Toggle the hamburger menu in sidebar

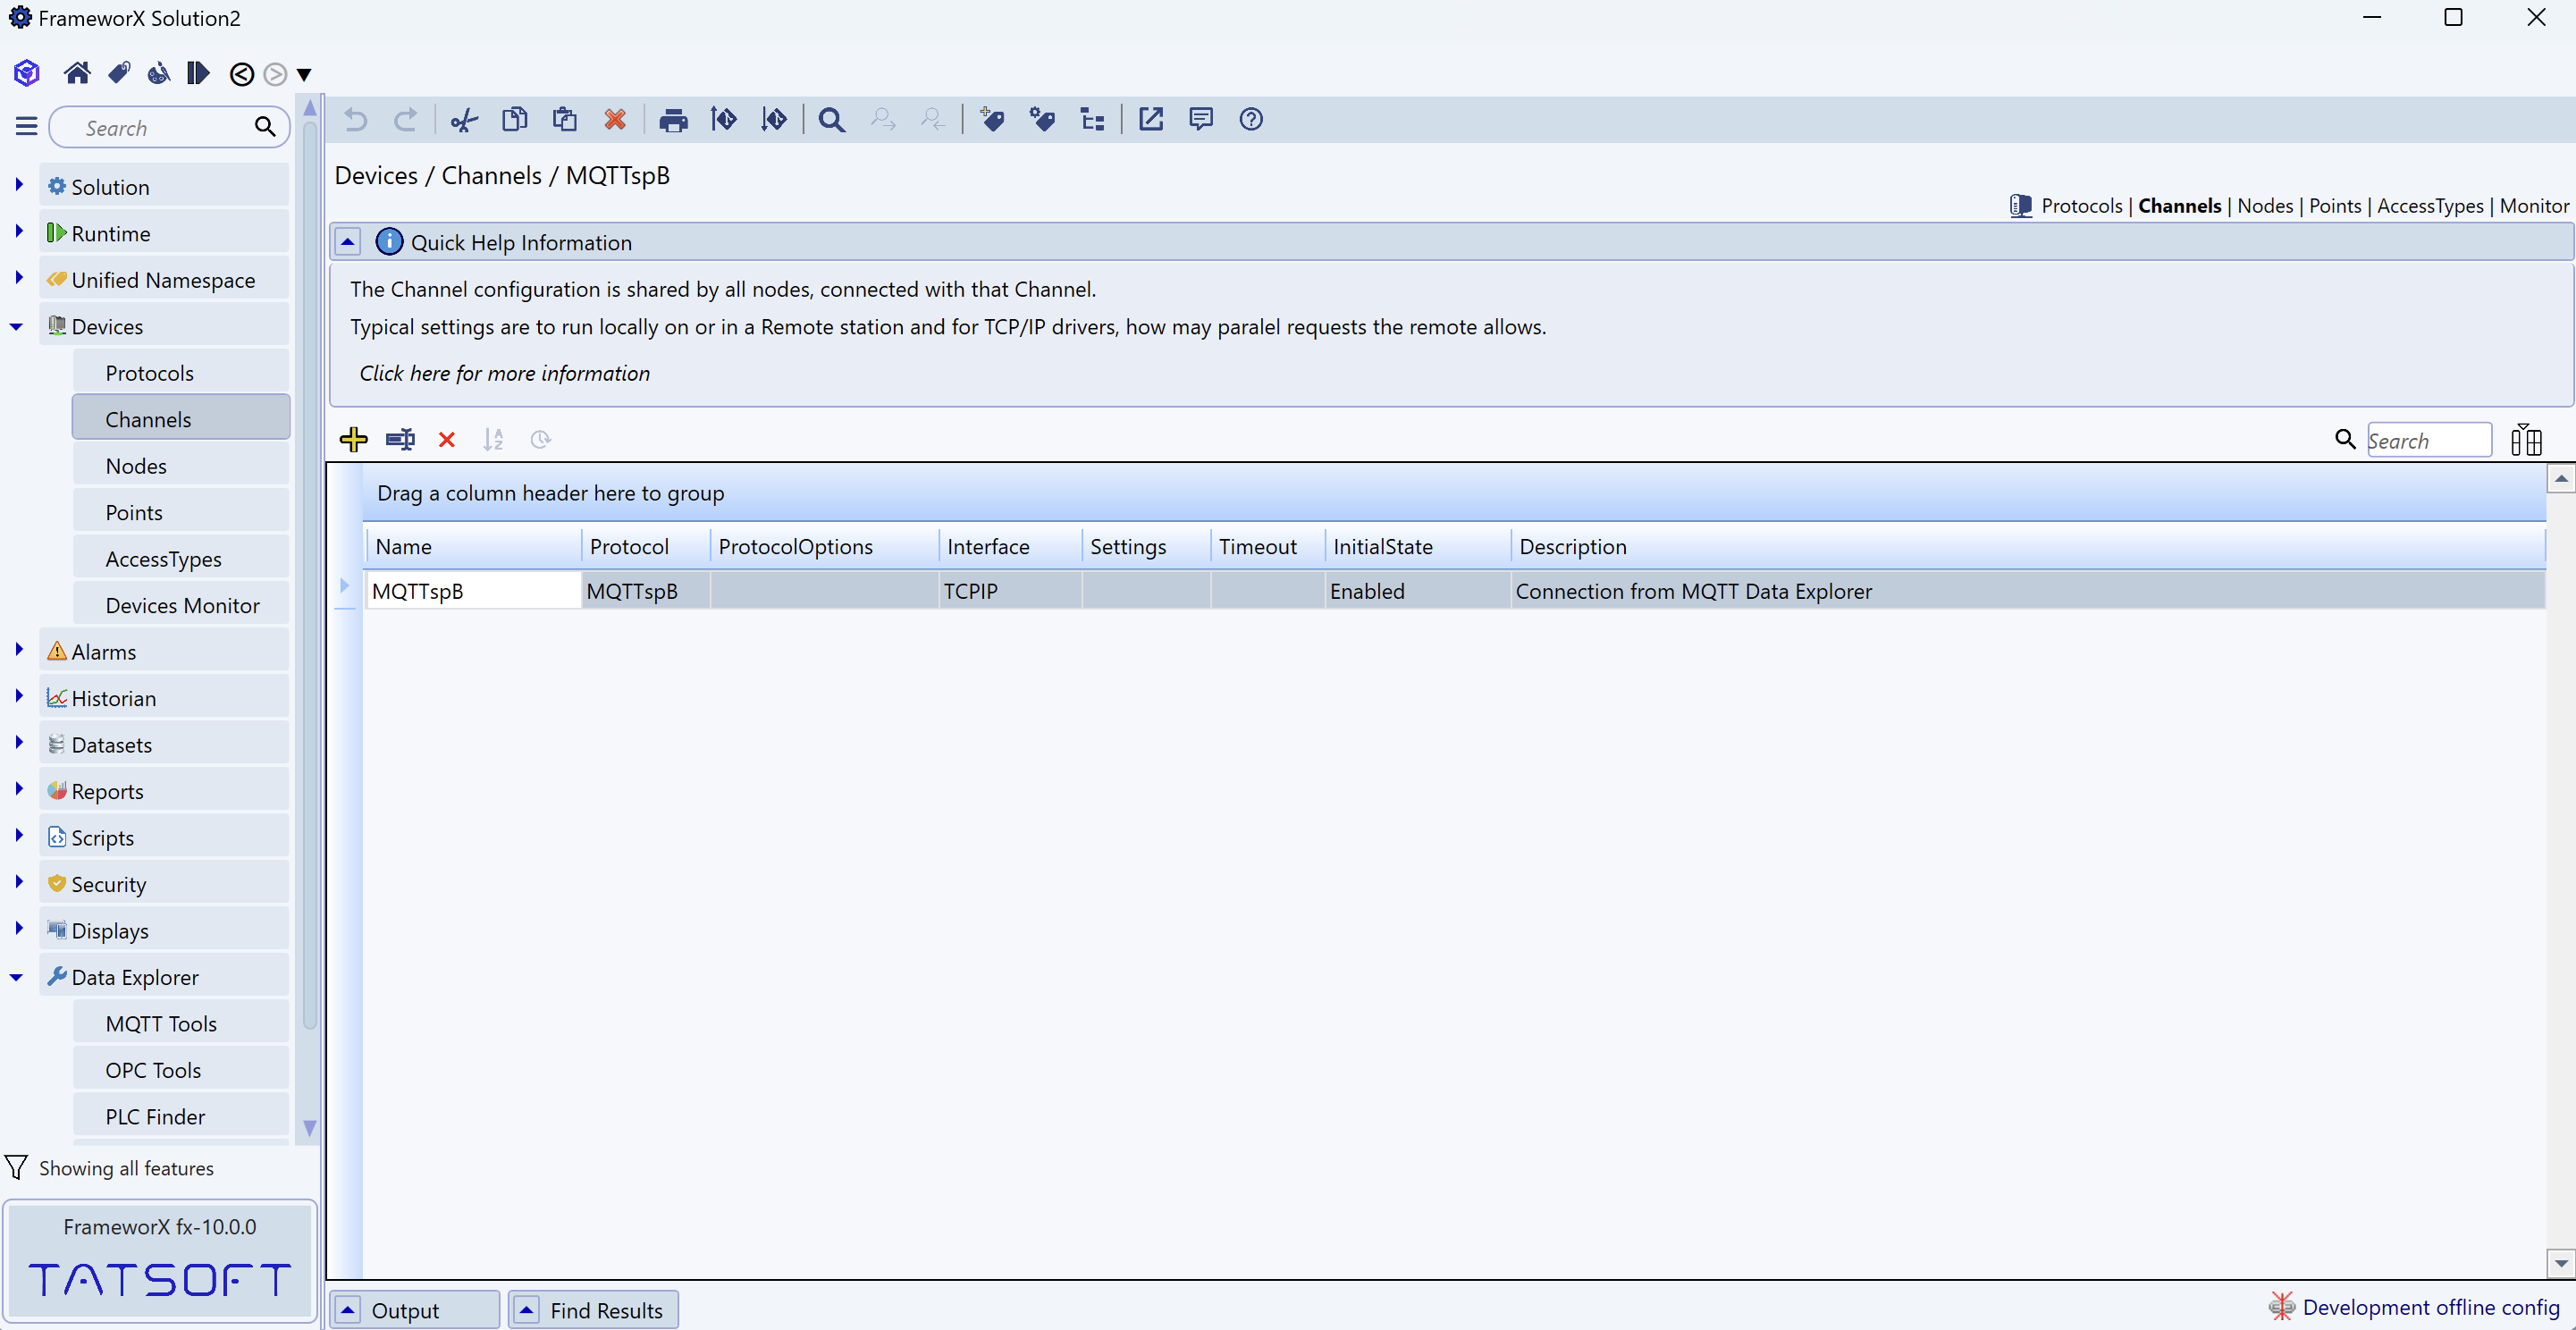tap(27, 127)
